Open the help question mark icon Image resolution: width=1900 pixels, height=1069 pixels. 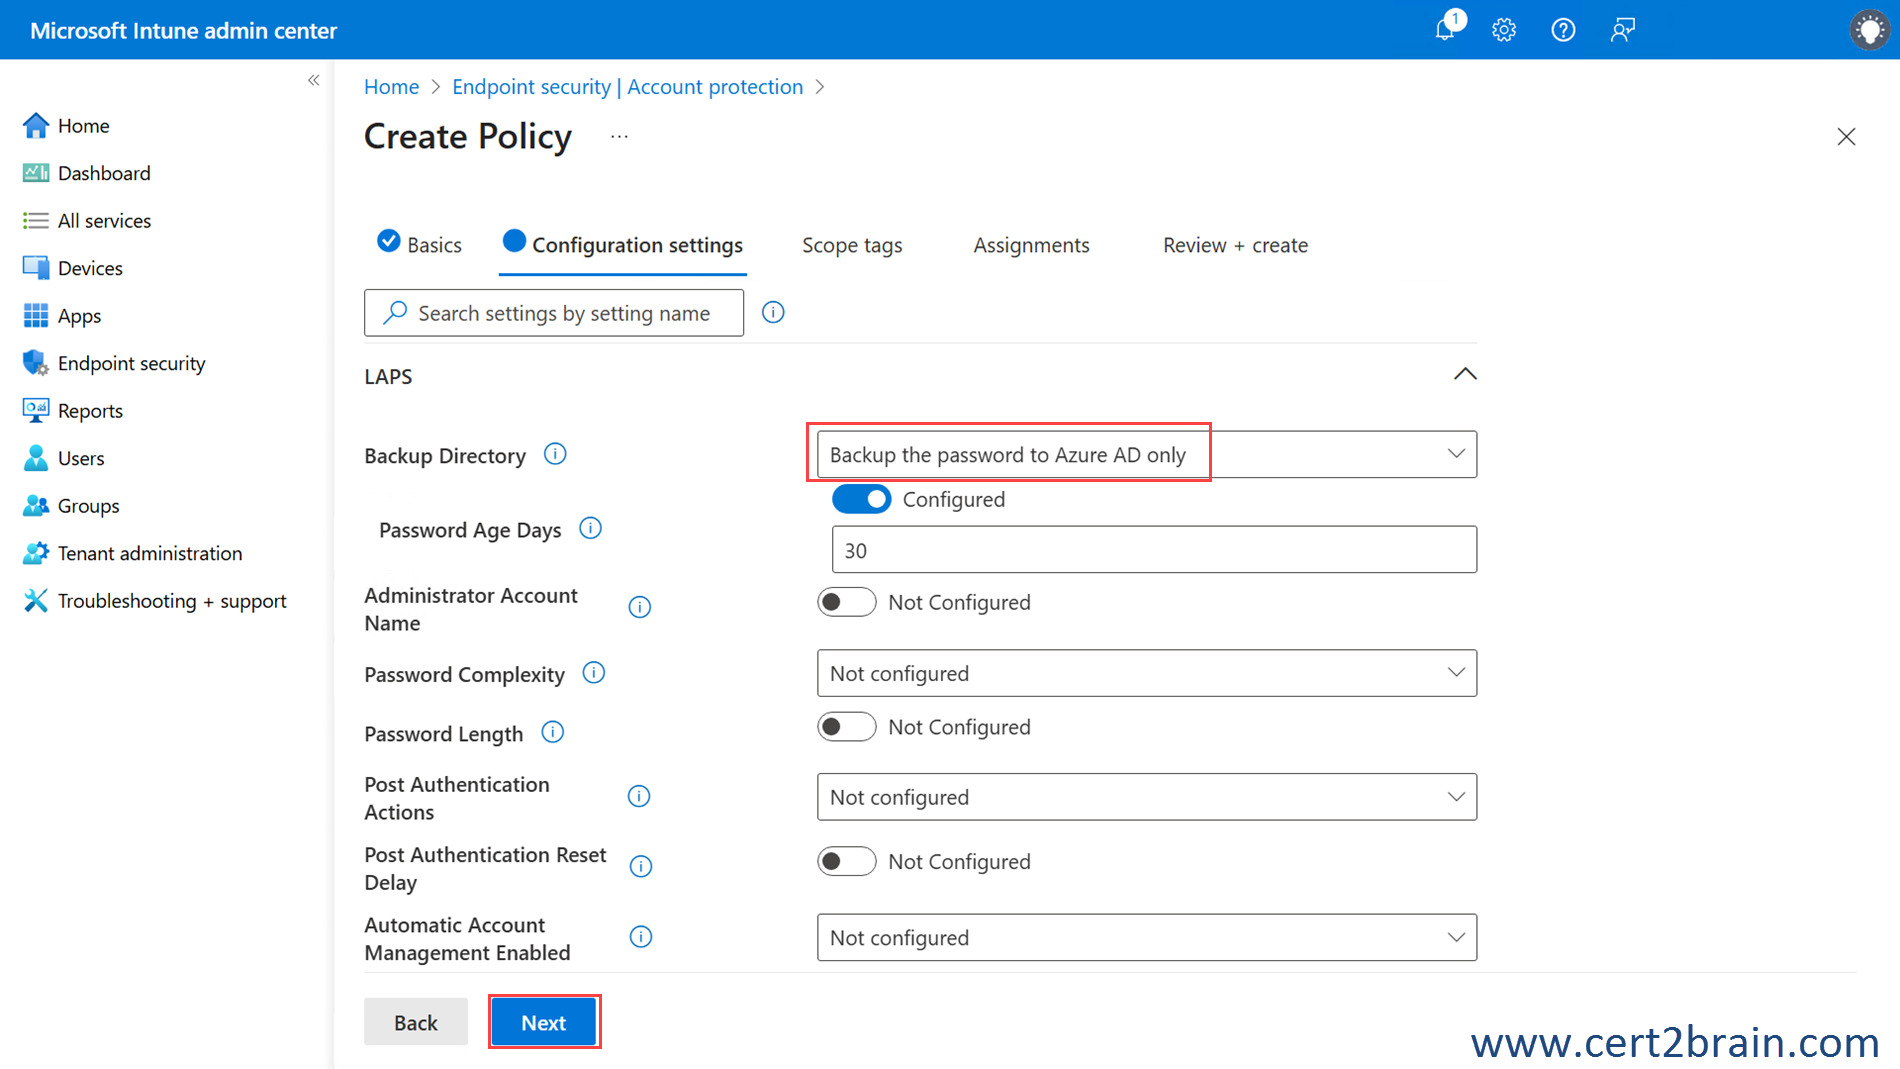1563,30
